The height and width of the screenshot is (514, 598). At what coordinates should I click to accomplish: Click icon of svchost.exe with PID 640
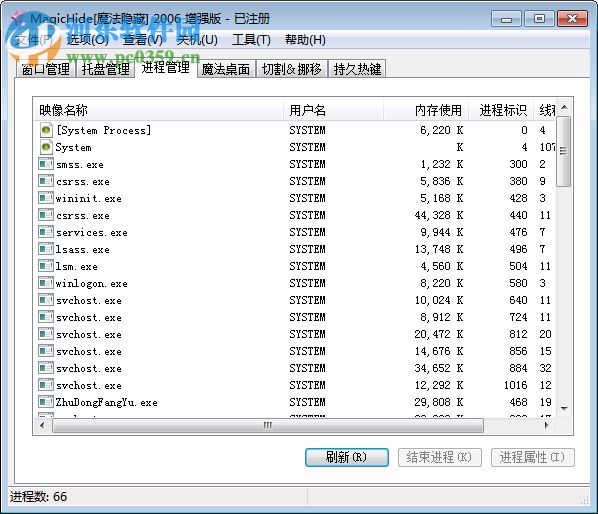[x=46, y=300]
